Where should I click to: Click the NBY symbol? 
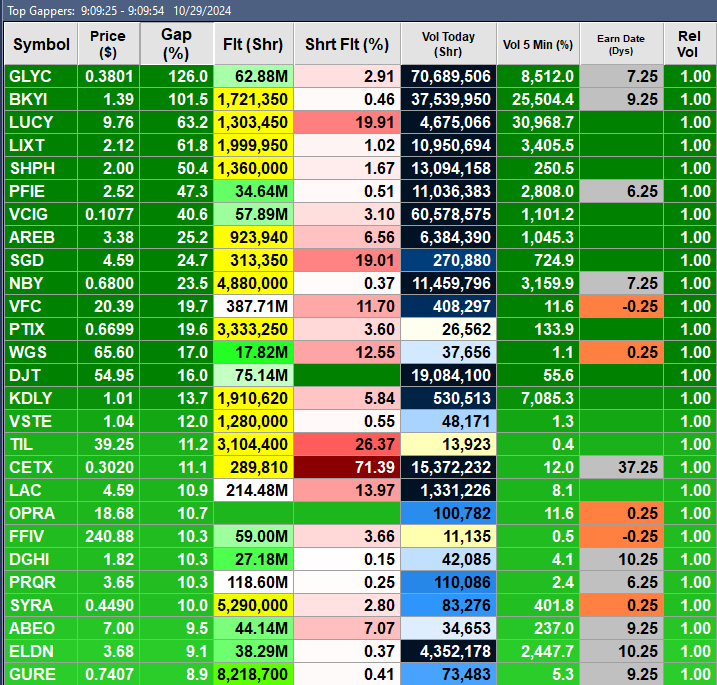tap(41, 283)
